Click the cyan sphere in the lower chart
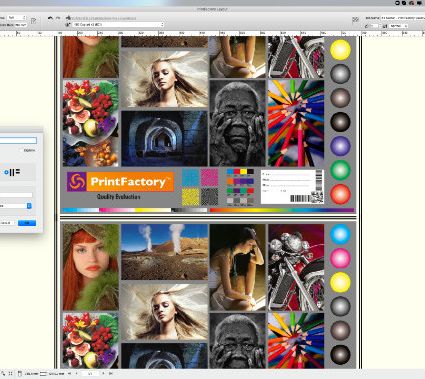The width and height of the screenshot is (425, 379). (340, 234)
